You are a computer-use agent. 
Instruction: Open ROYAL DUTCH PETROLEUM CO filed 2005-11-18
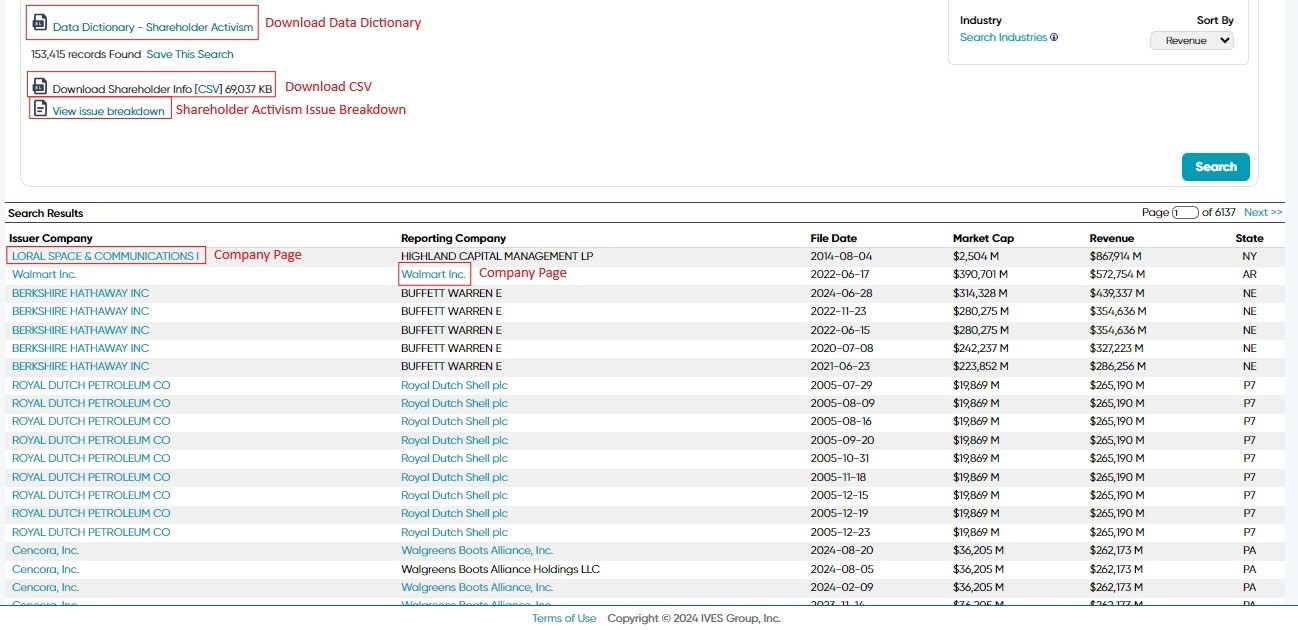click(x=91, y=477)
